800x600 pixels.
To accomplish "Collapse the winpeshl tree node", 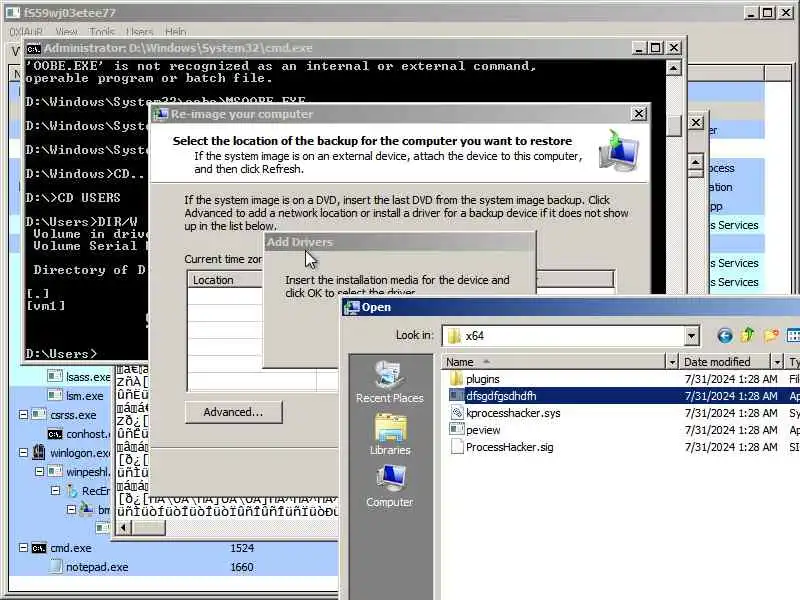I will click(x=39, y=471).
